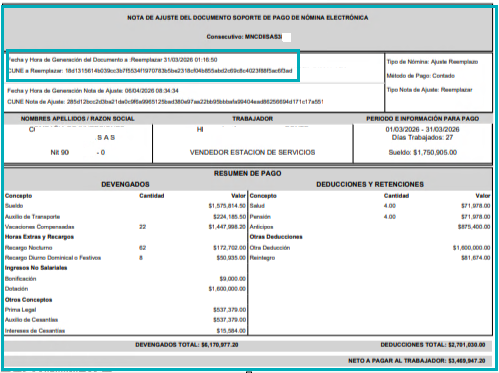This screenshot has width=499, height=373.
Task: Click Tipo Nota de Ajuste Reemplazar
Action: point(429,90)
